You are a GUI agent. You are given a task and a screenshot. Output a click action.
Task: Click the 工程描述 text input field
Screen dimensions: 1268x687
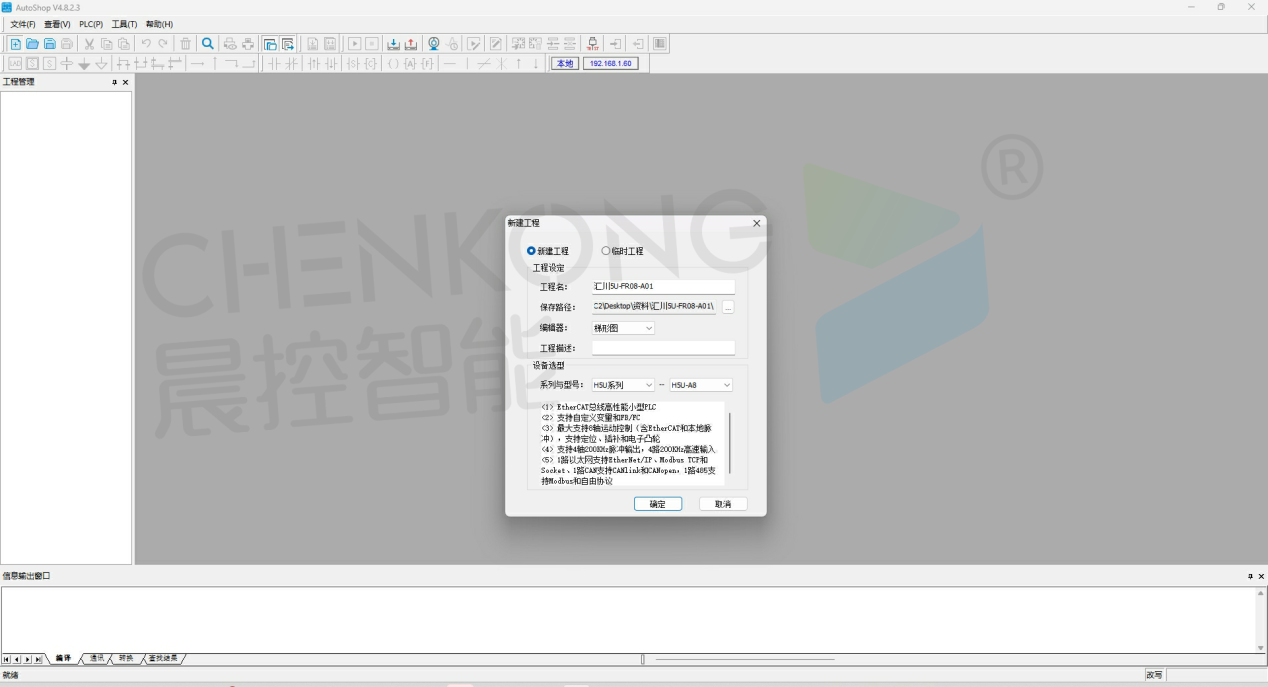click(663, 348)
